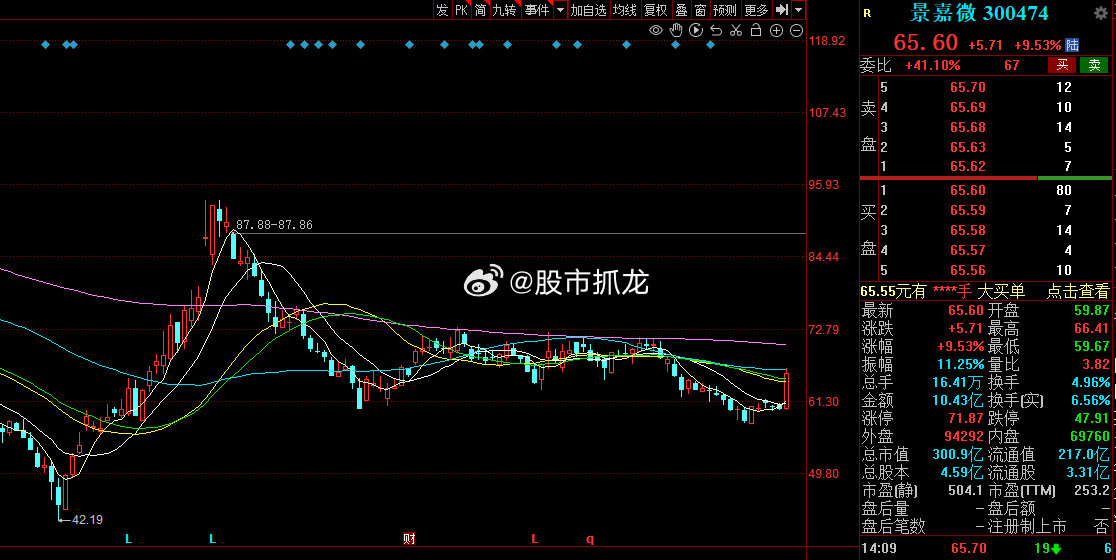The width and height of the screenshot is (1116, 560).
Task: Click sell level 1 price 65.62
Action: pos(968,167)
